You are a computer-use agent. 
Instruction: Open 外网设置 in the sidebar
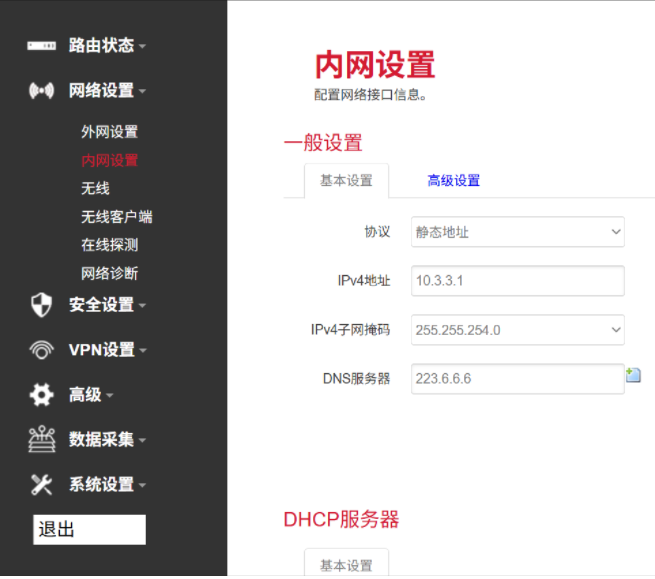click(109, 132)
